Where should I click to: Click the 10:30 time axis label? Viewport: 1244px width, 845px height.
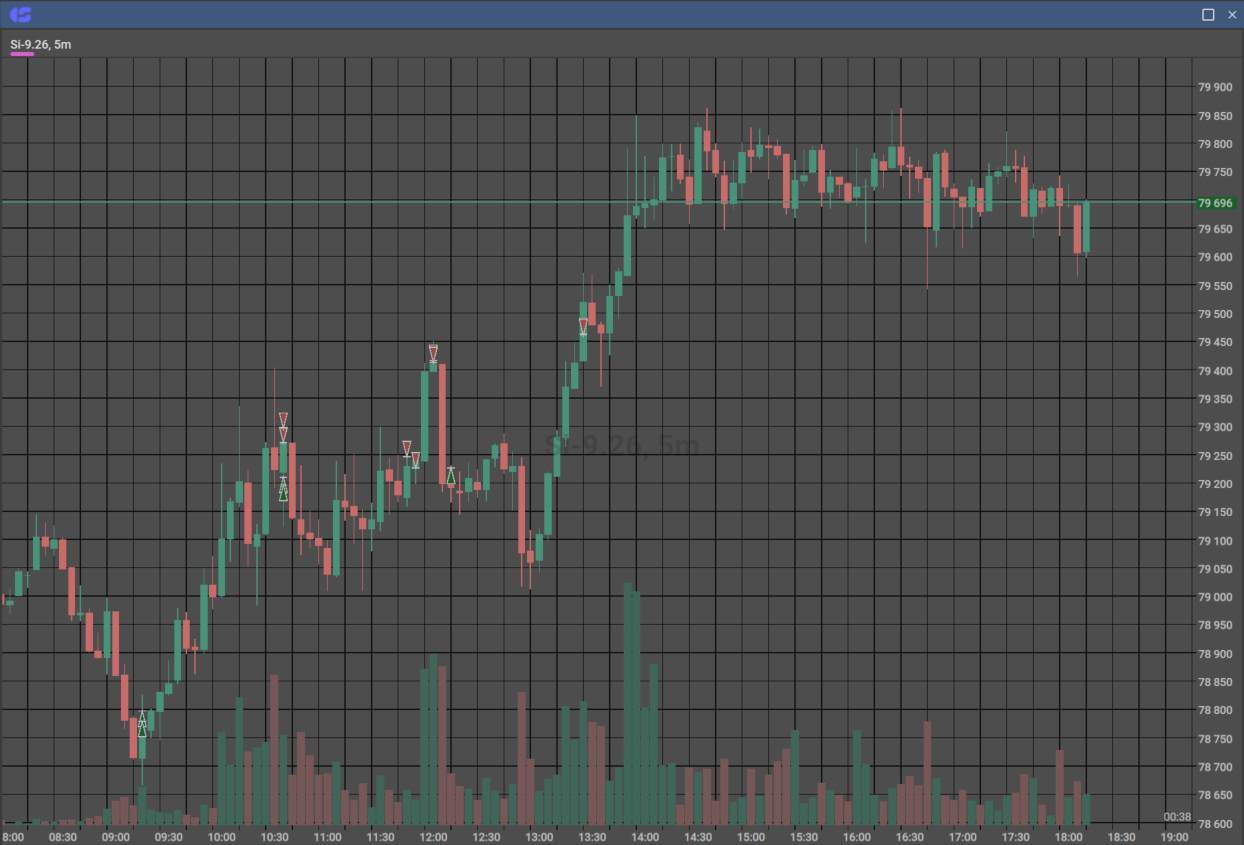274,837
